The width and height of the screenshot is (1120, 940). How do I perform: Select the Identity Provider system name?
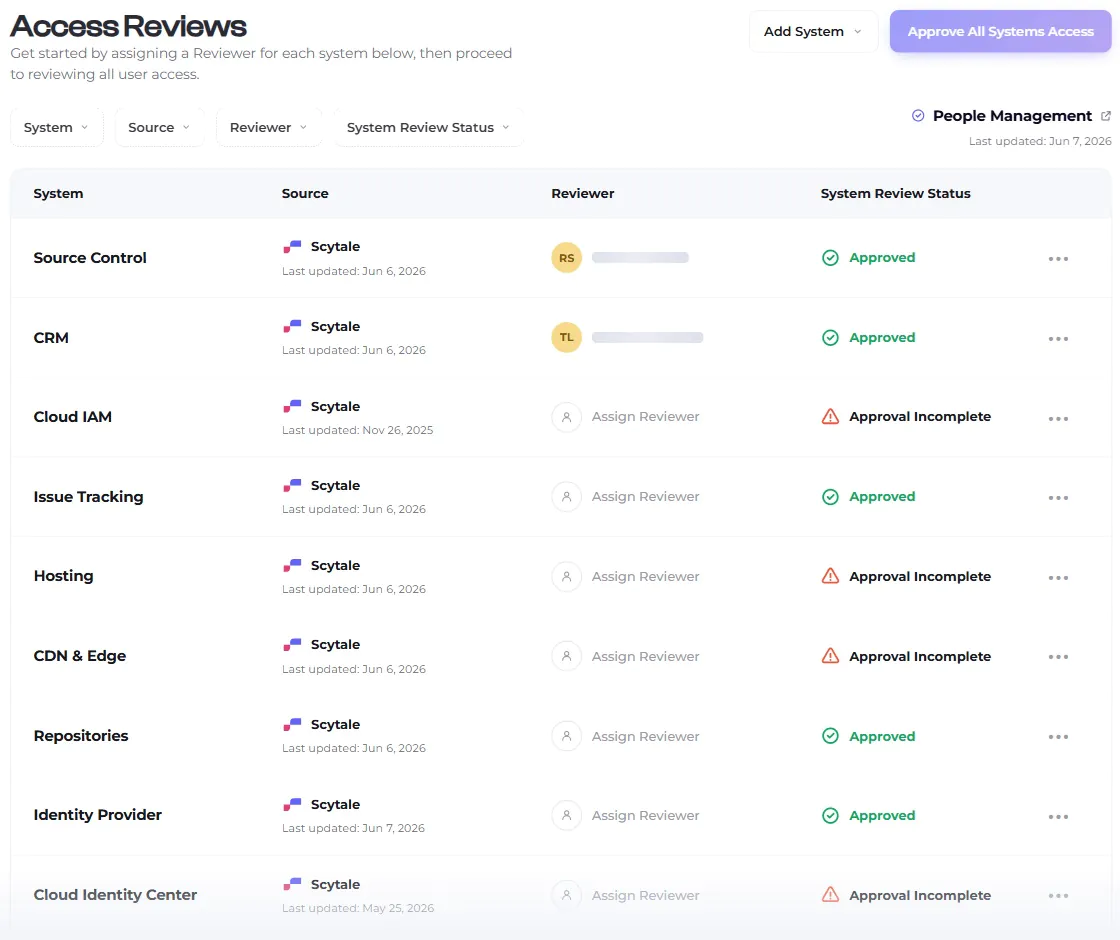coord(97,815)
